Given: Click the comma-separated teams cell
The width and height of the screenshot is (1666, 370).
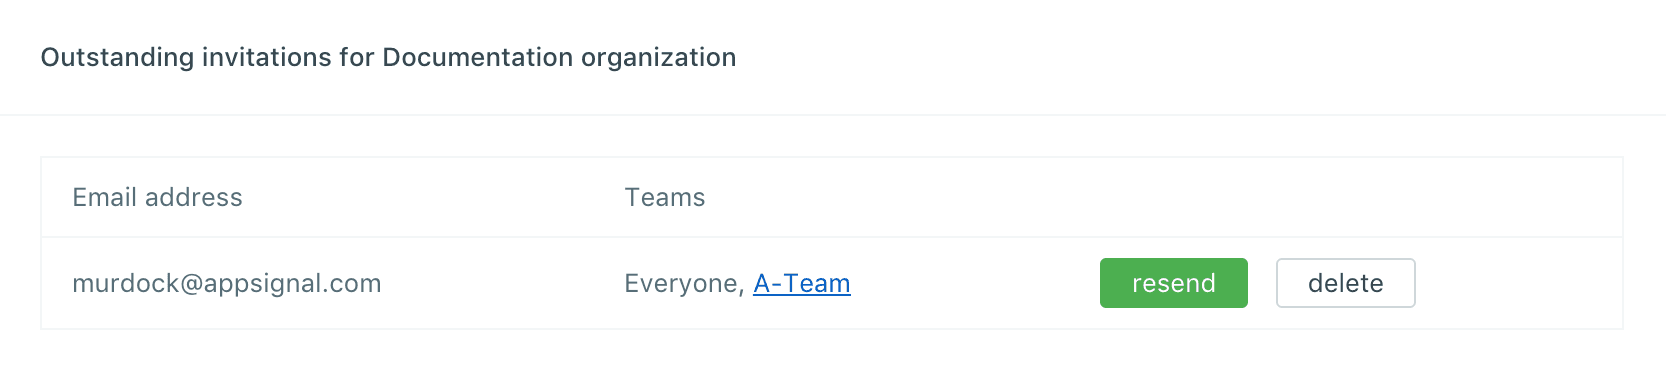Looking at the screenshot, I should [x=737, y=284].
